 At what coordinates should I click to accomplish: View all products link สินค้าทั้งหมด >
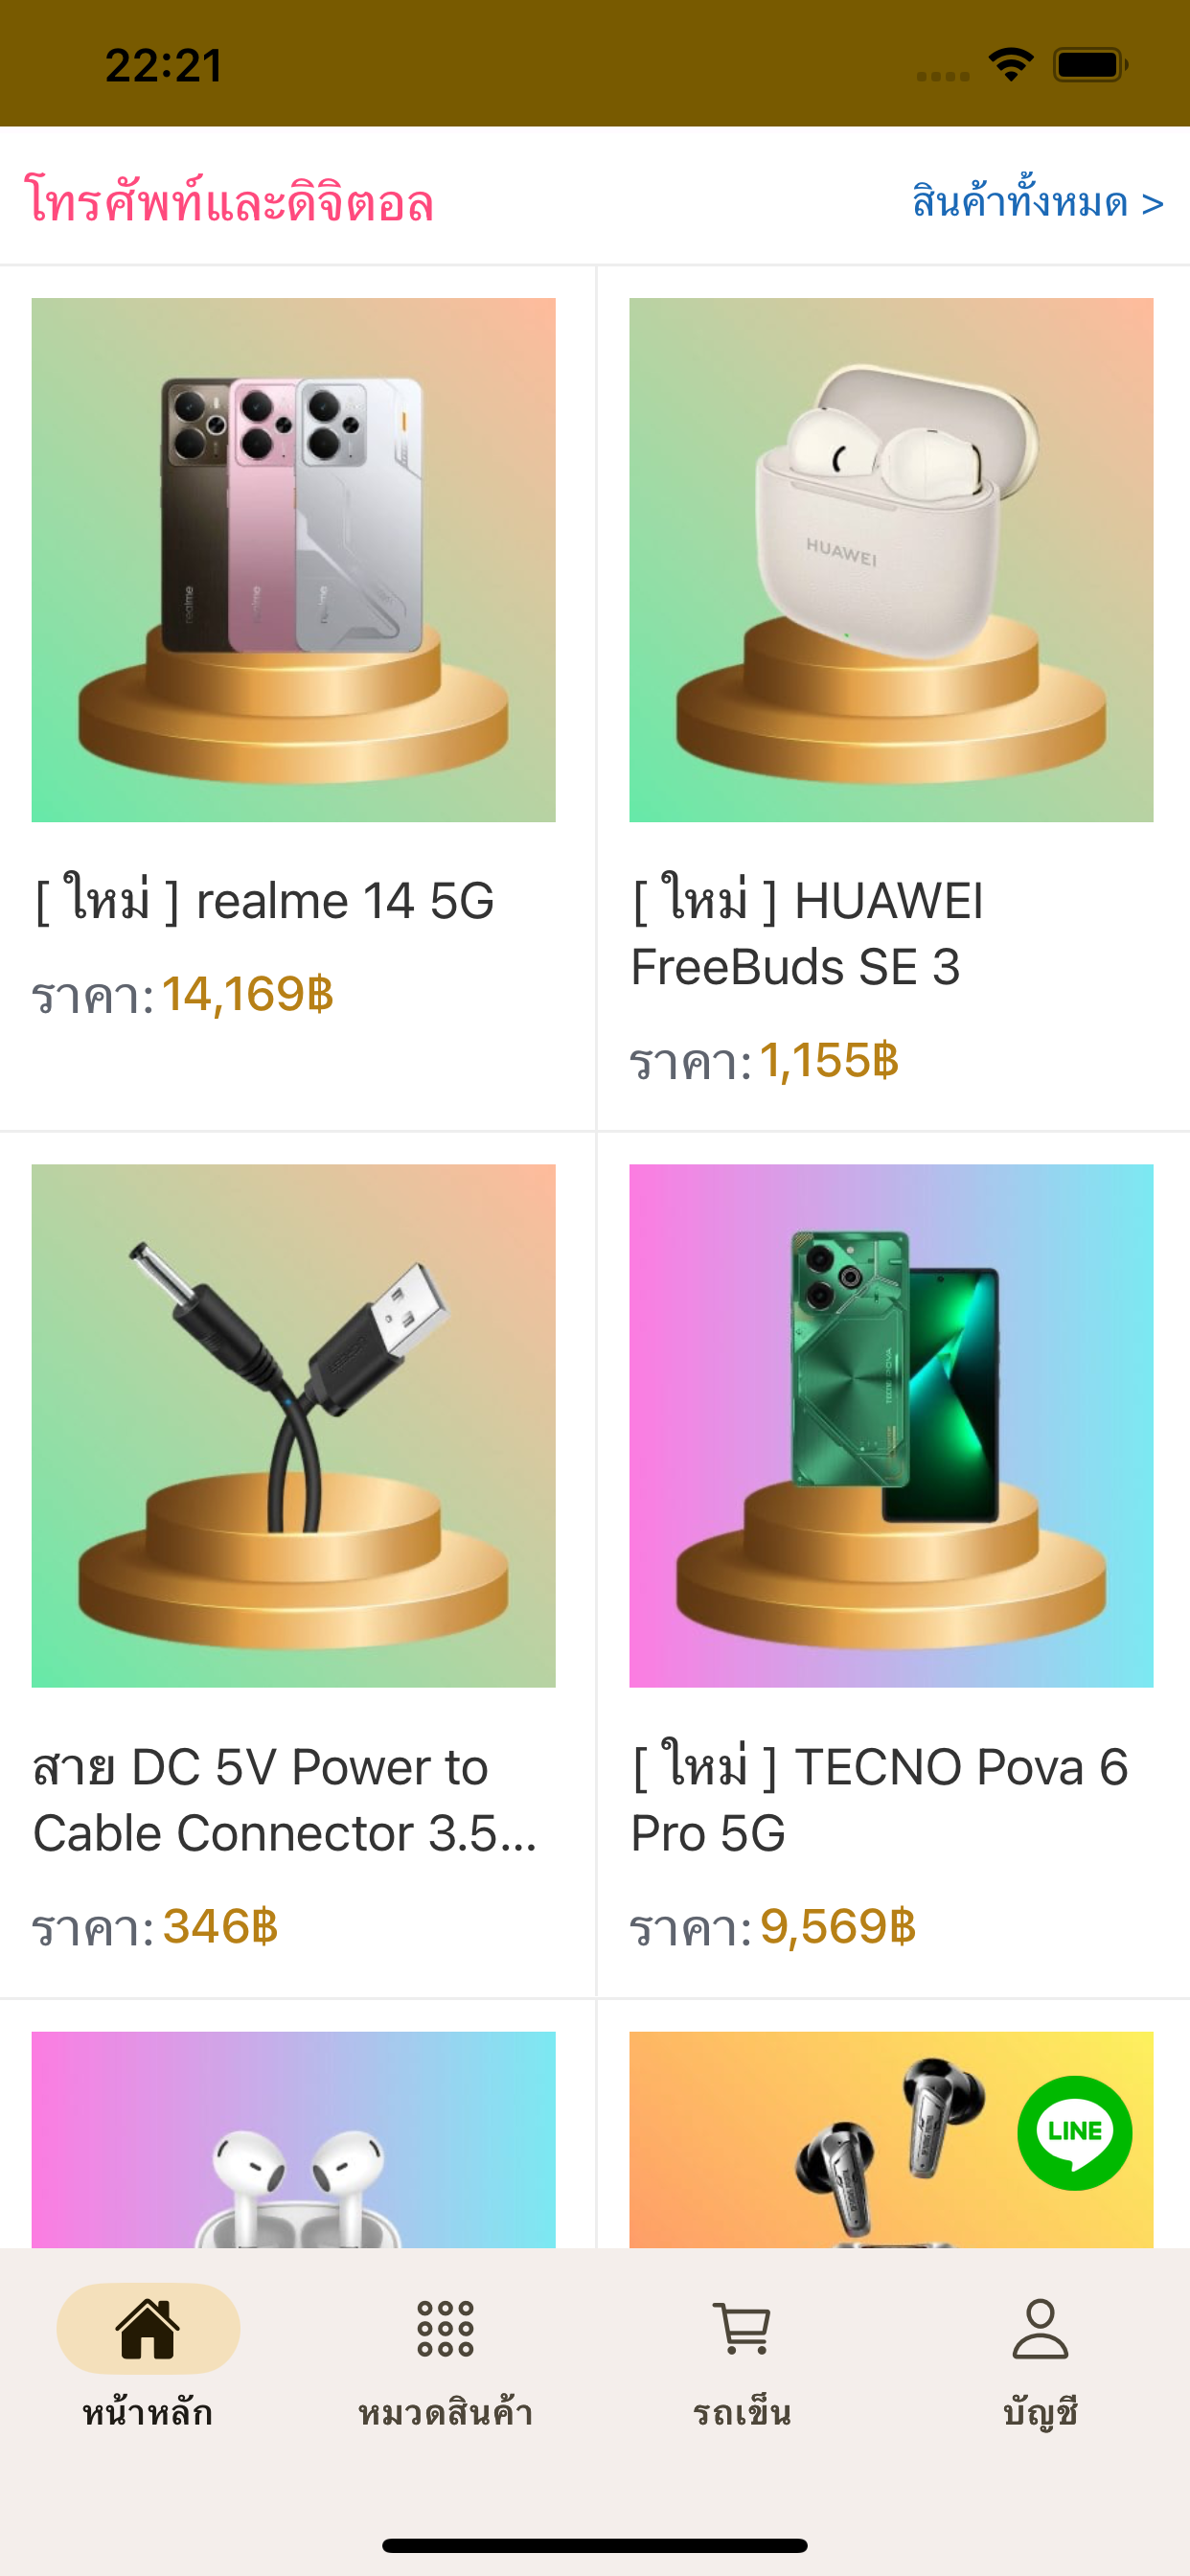pyautogui.click(x=1037, y=203)
